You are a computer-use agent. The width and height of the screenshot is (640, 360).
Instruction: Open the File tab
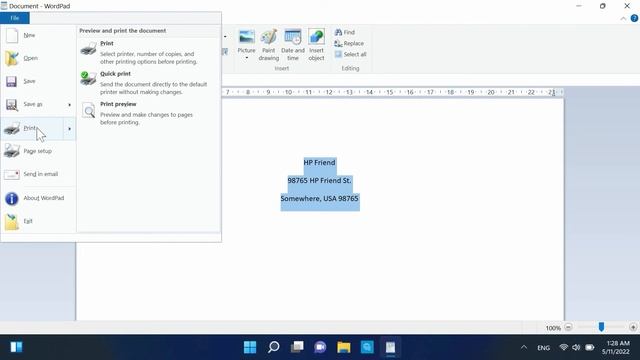[x=15, y=18]
